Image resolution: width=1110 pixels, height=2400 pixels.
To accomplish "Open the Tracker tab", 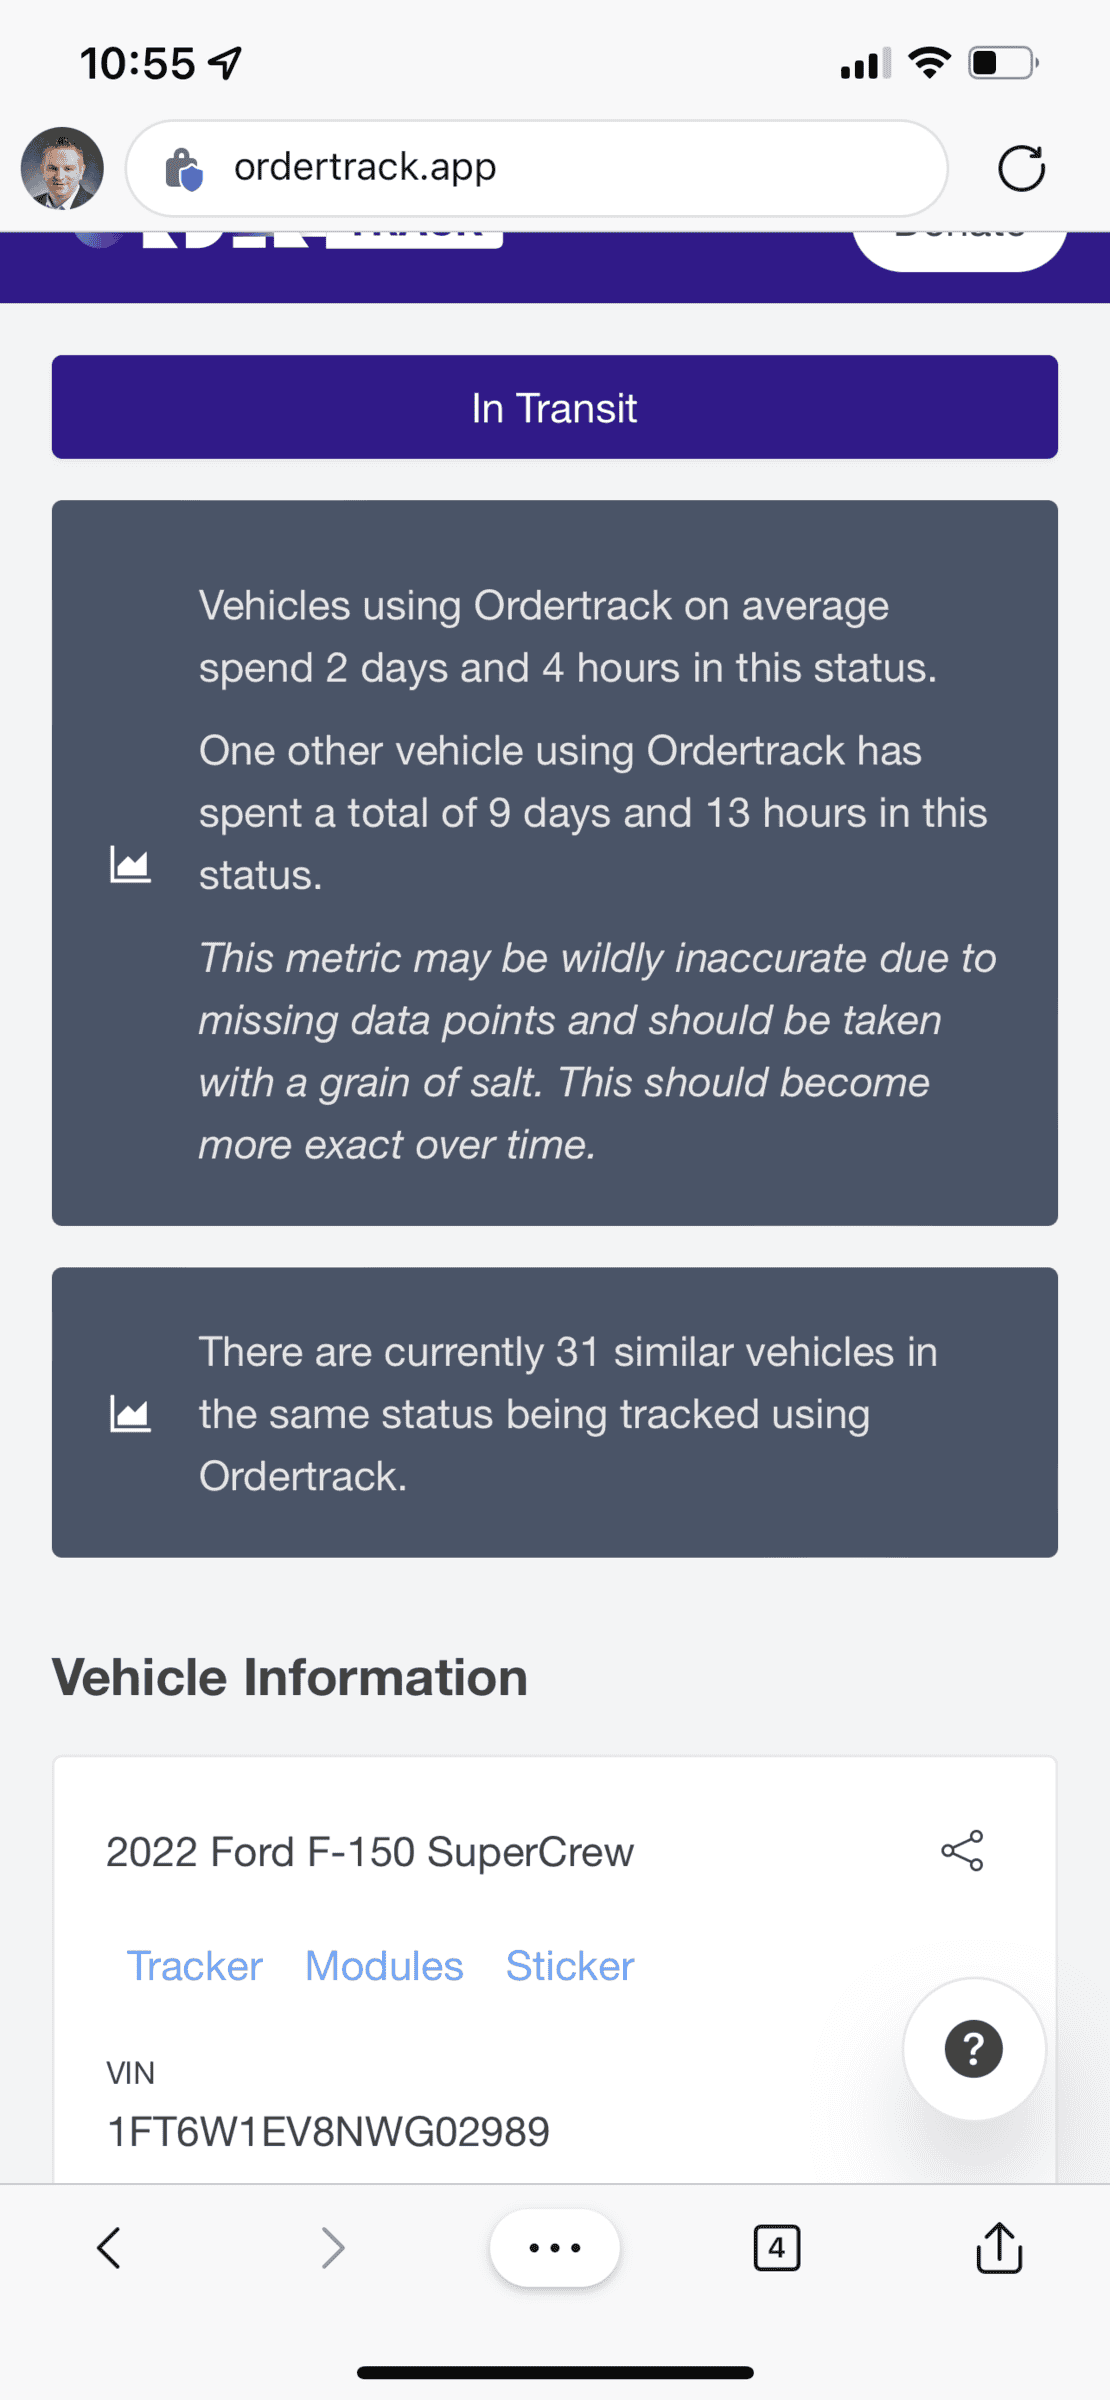I will point(194,1966).
